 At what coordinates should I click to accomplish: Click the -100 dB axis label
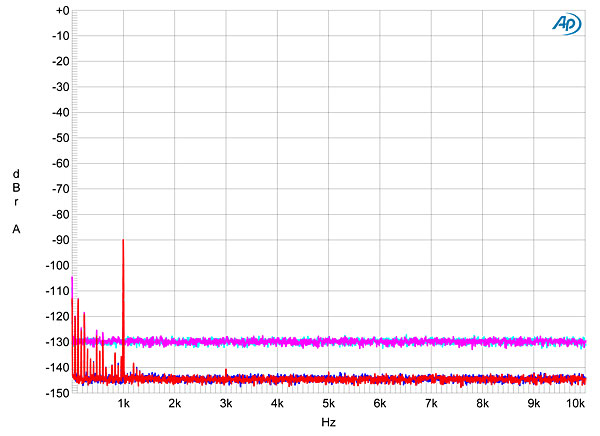pos(57,266)
